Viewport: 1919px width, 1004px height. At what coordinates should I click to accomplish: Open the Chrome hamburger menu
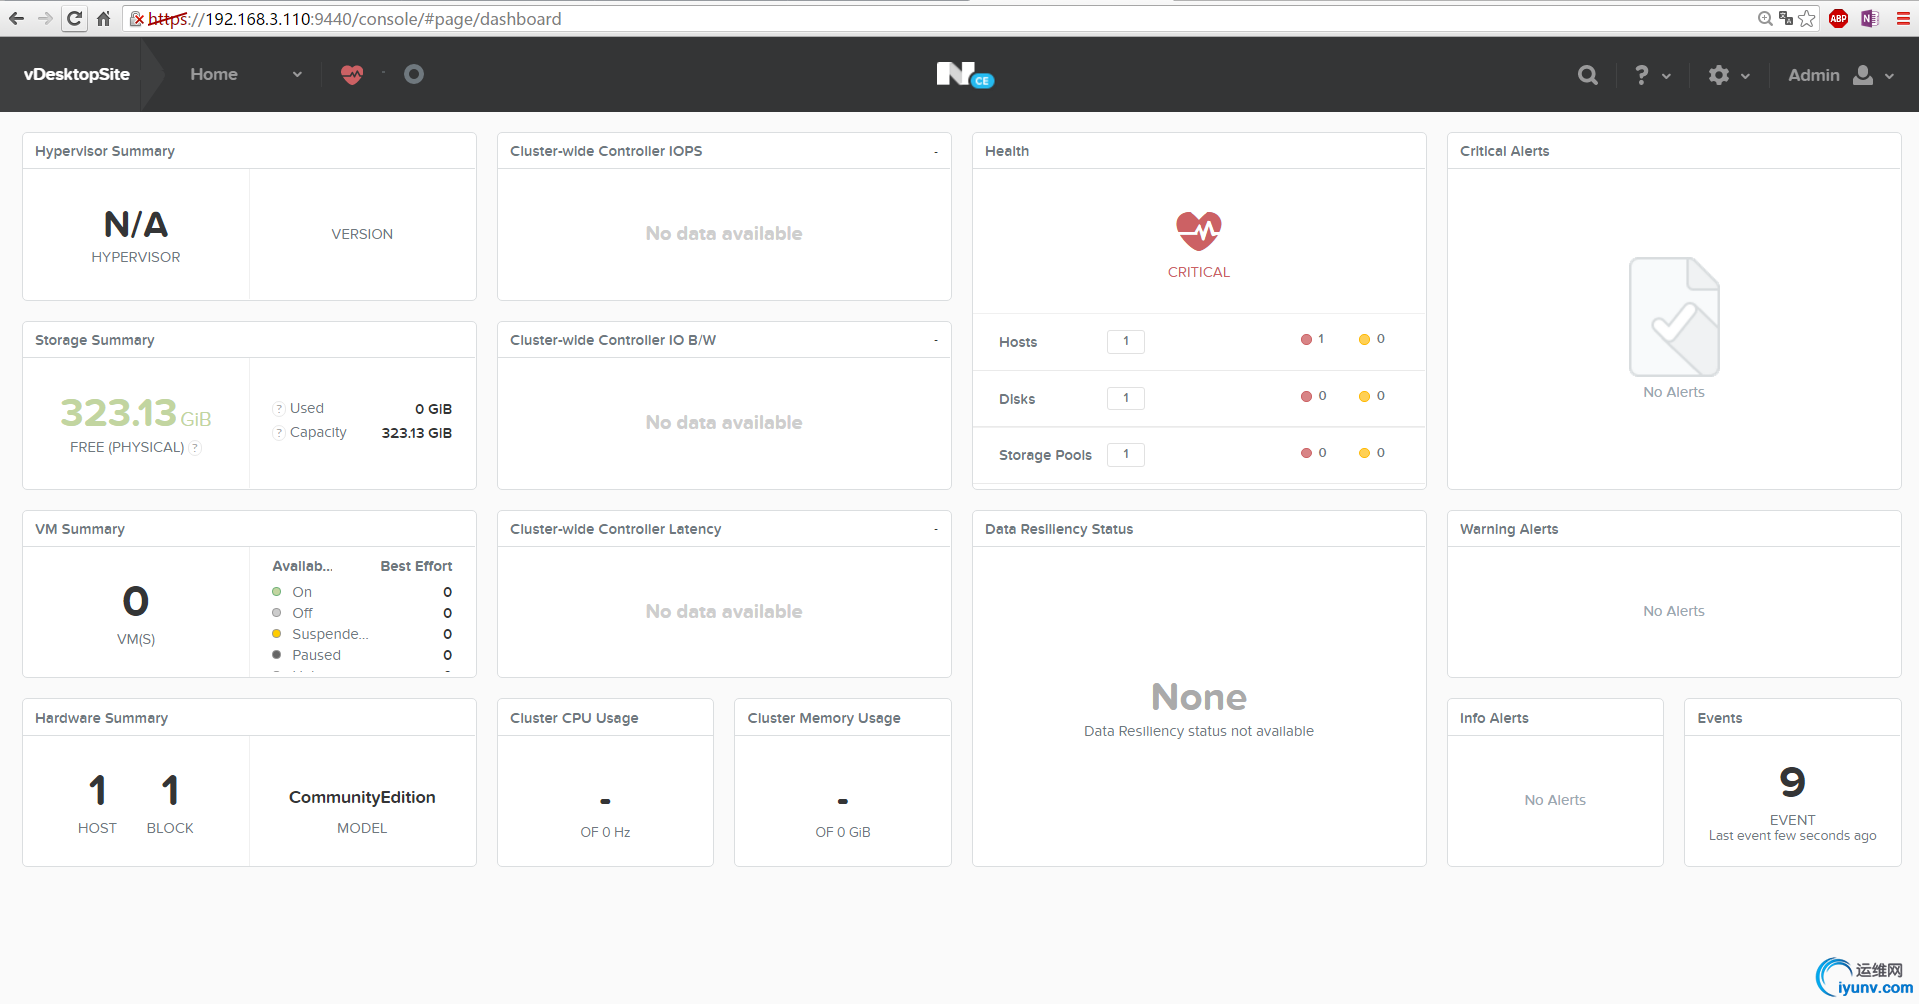pyautogui.click(x=1903, y=18)
